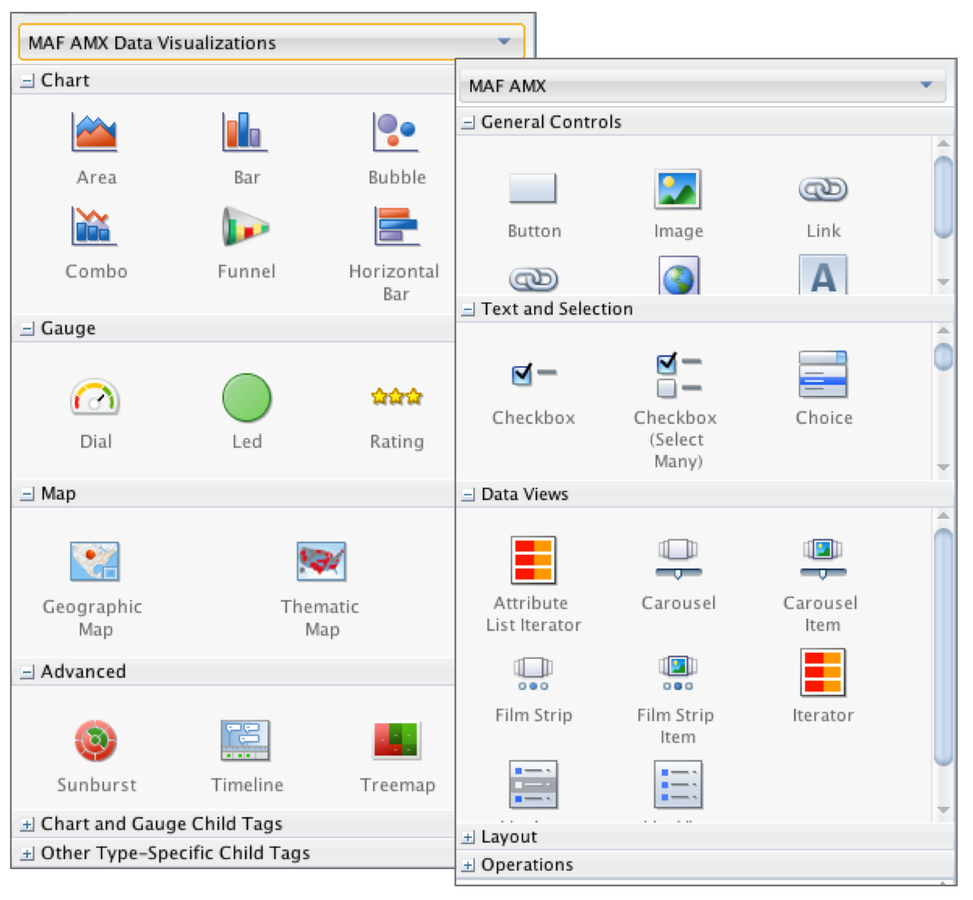Click the General Controls scrollbar thumb
973x900 pixels.
(944, 197)
